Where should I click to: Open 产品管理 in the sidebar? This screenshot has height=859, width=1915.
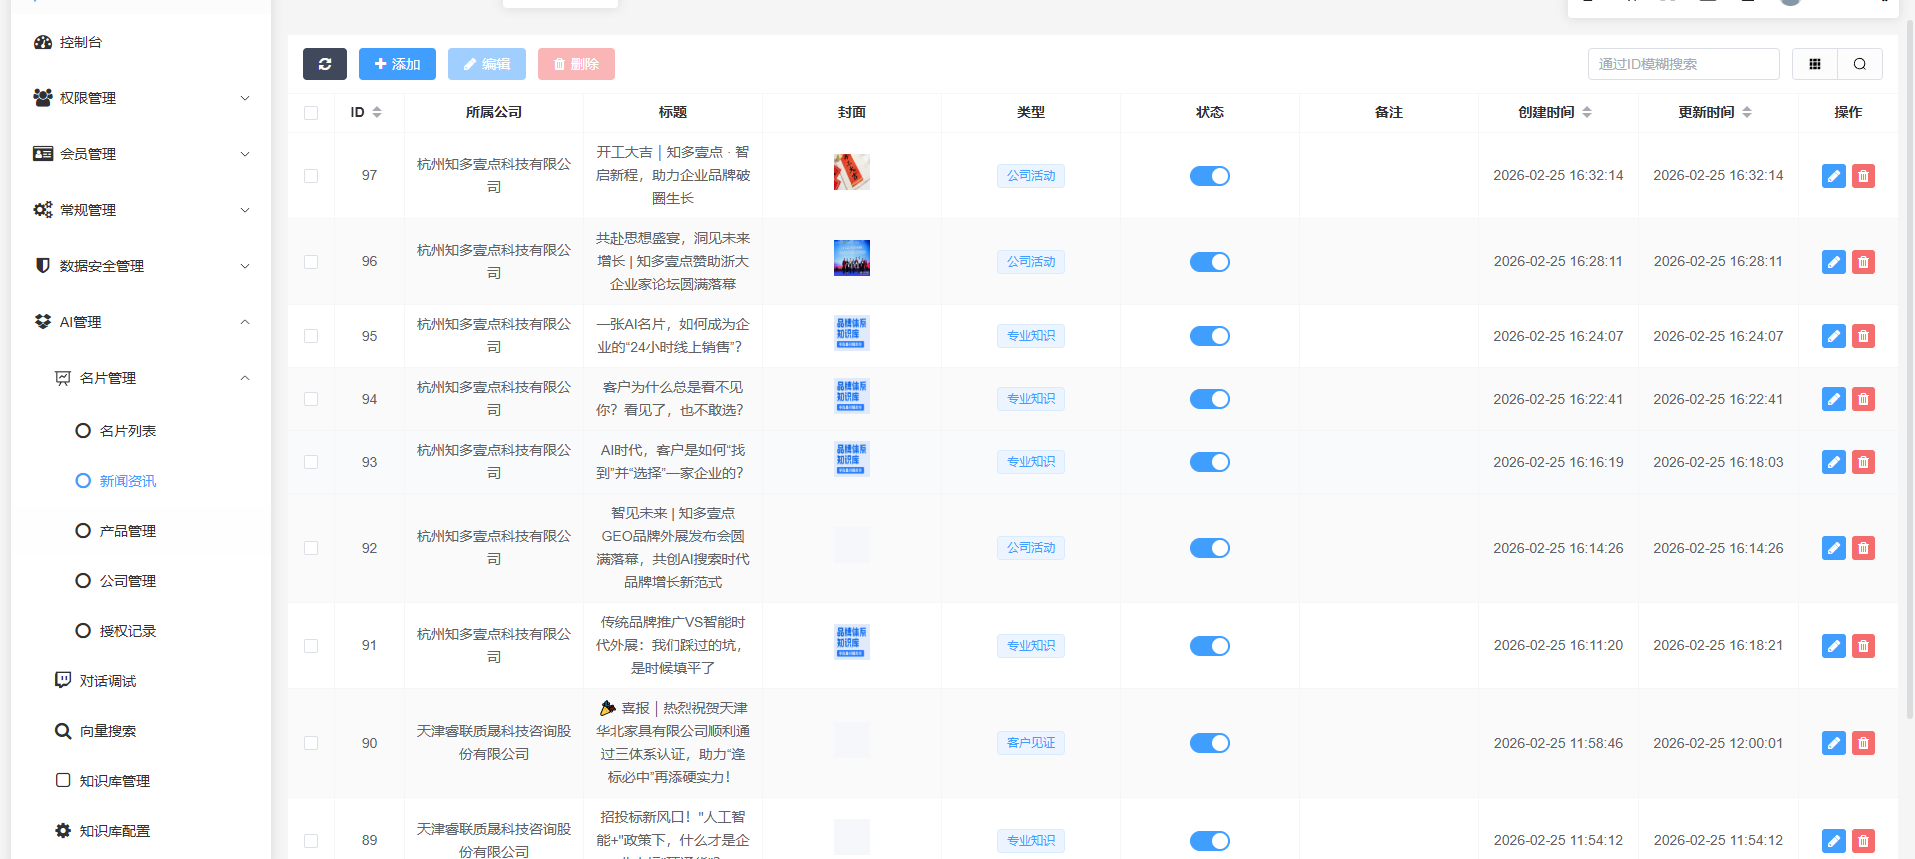(127, 531)
